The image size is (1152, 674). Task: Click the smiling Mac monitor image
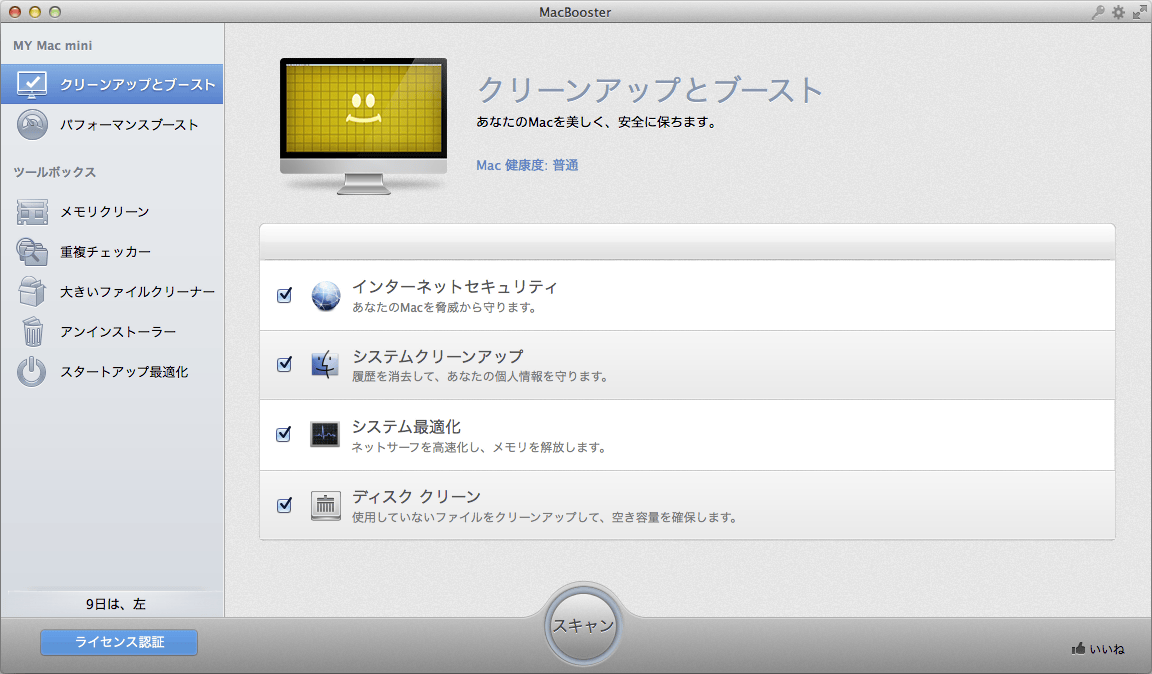pyautogui.click(x=364, y=126)
